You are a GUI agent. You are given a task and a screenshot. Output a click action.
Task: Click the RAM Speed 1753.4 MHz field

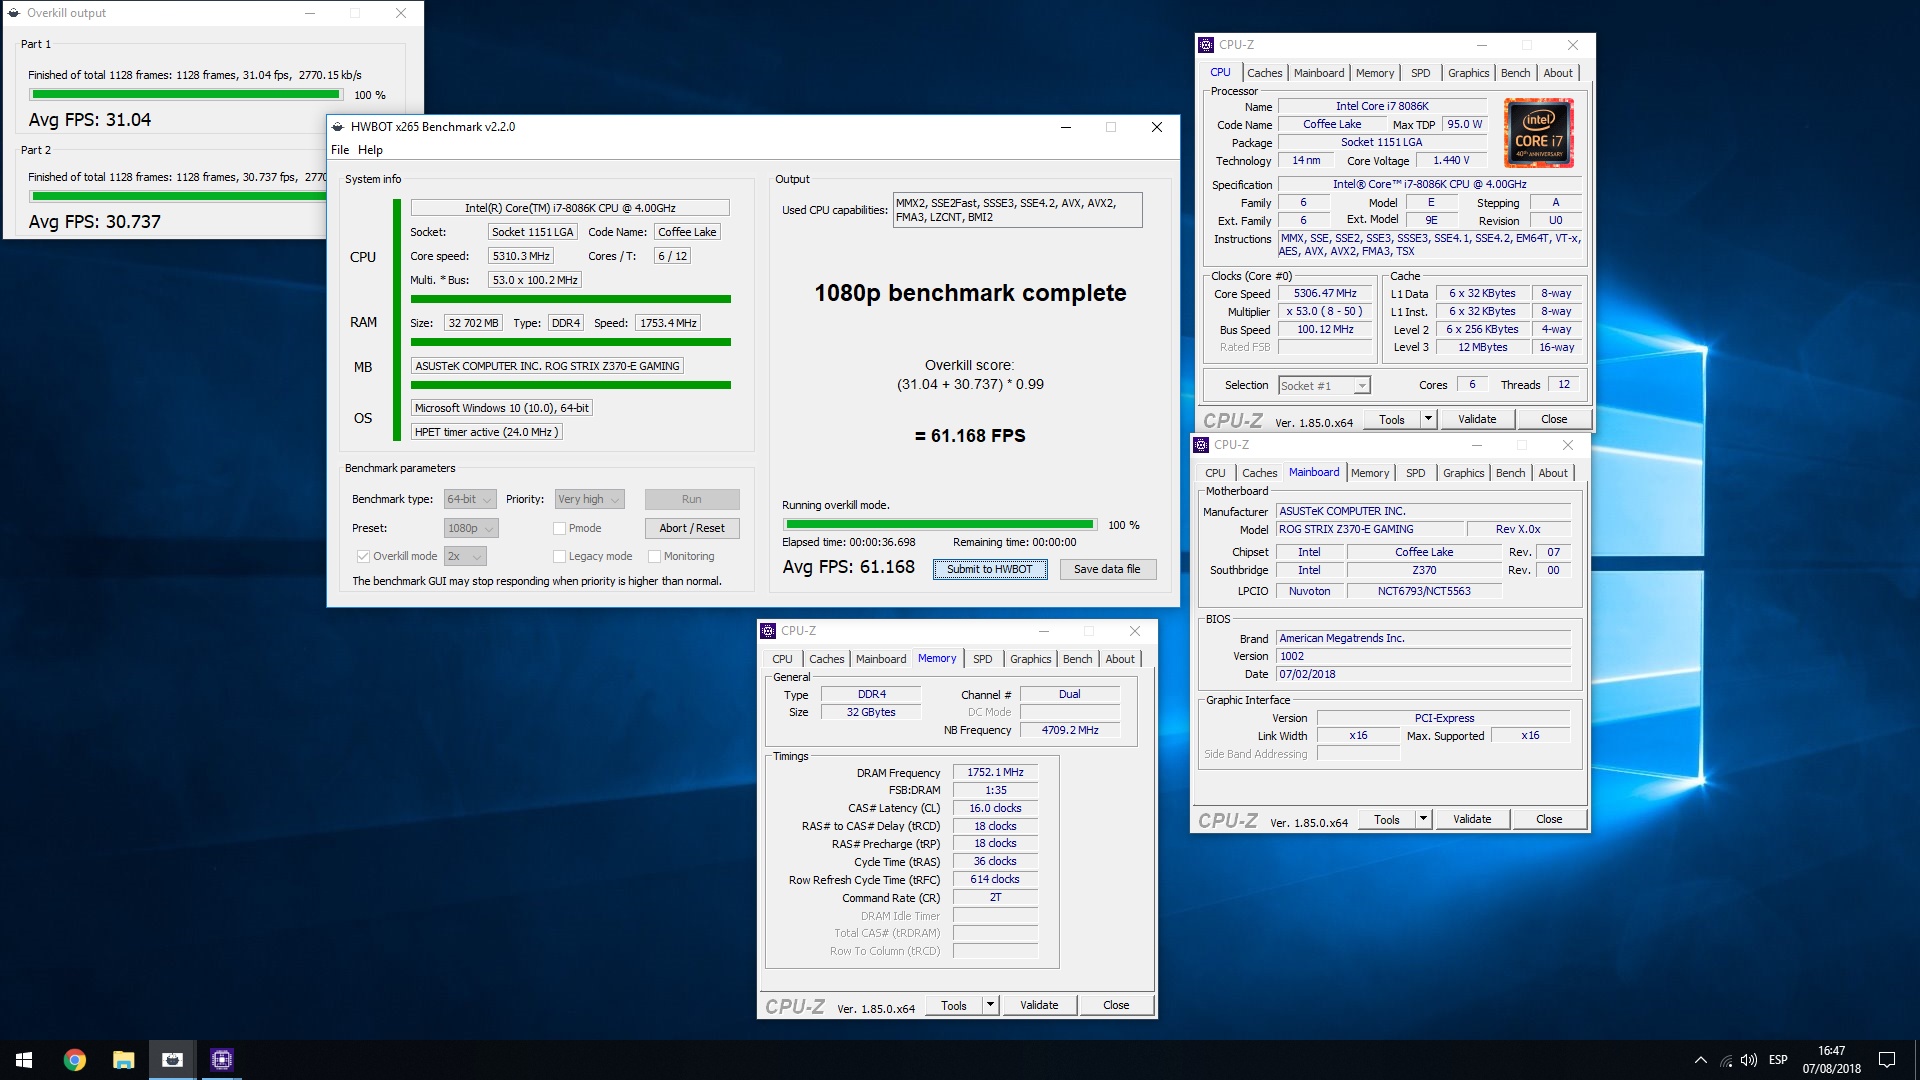point(668,323)
